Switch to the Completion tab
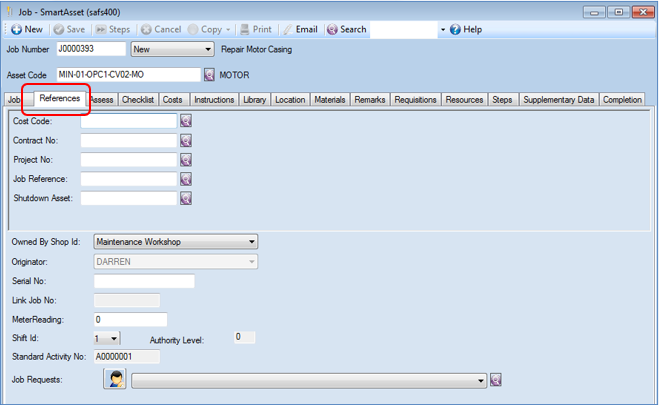 622,100
